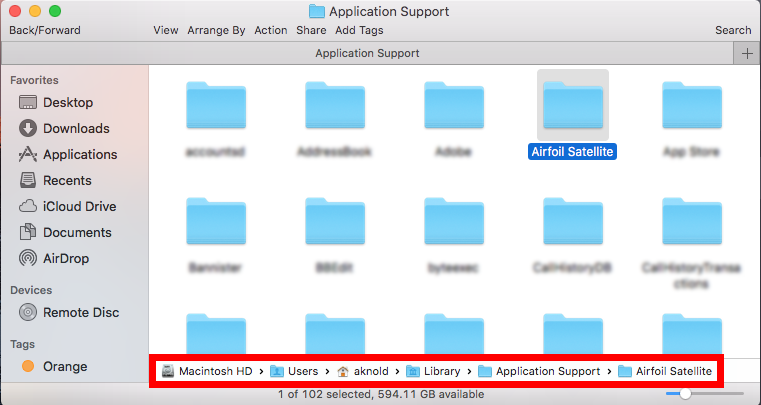761x405 pixels.
Task: Click the title bar folder proxy icon
Action: 317,11
